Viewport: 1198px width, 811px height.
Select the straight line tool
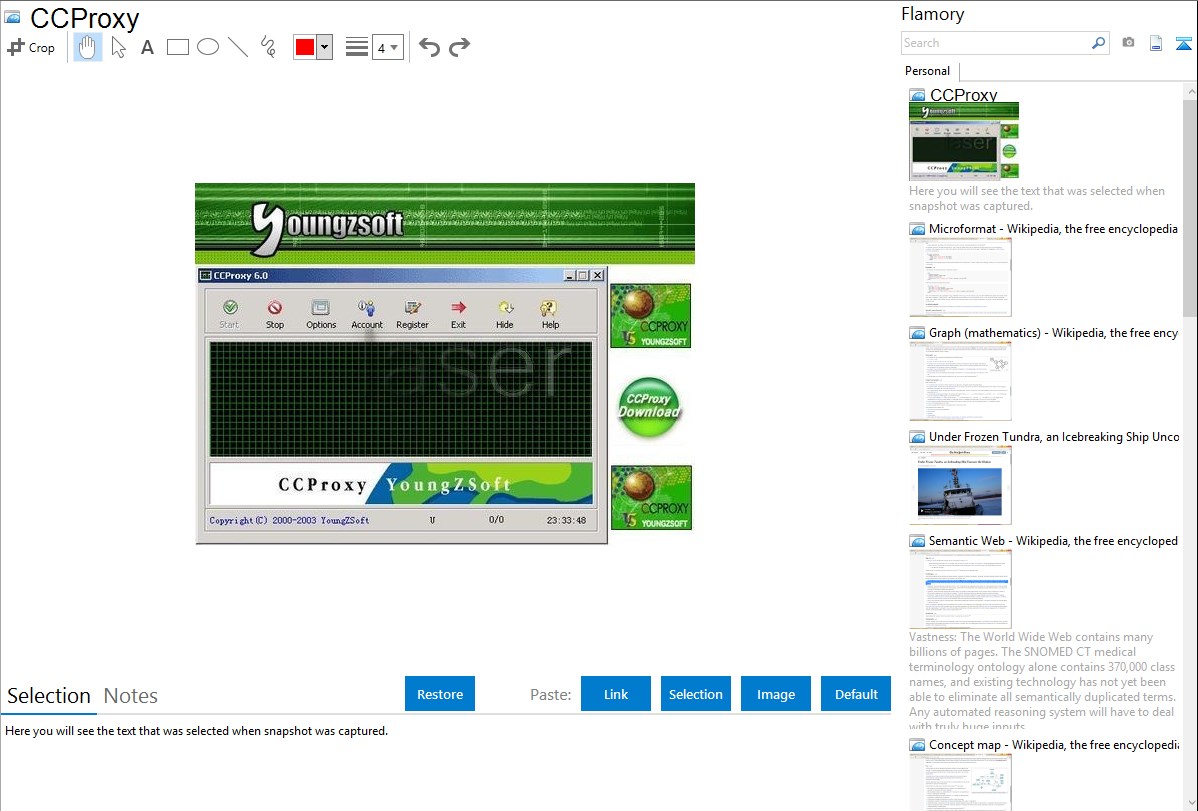tap(238, 47)
